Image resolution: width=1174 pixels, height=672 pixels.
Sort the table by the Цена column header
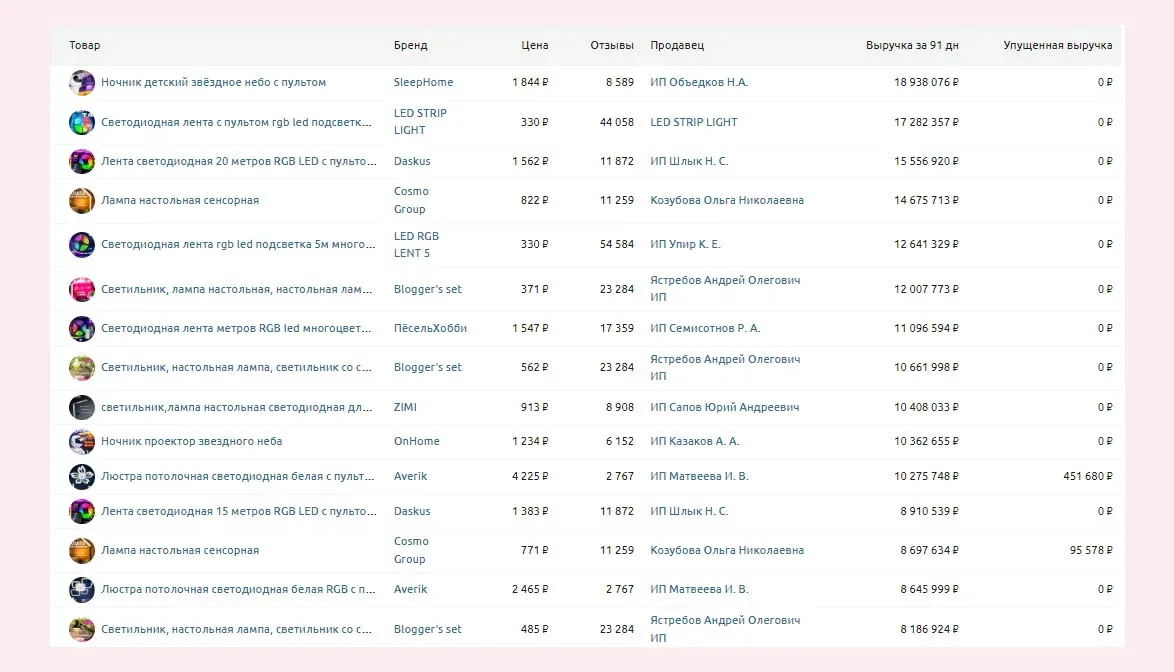point(534,45)
